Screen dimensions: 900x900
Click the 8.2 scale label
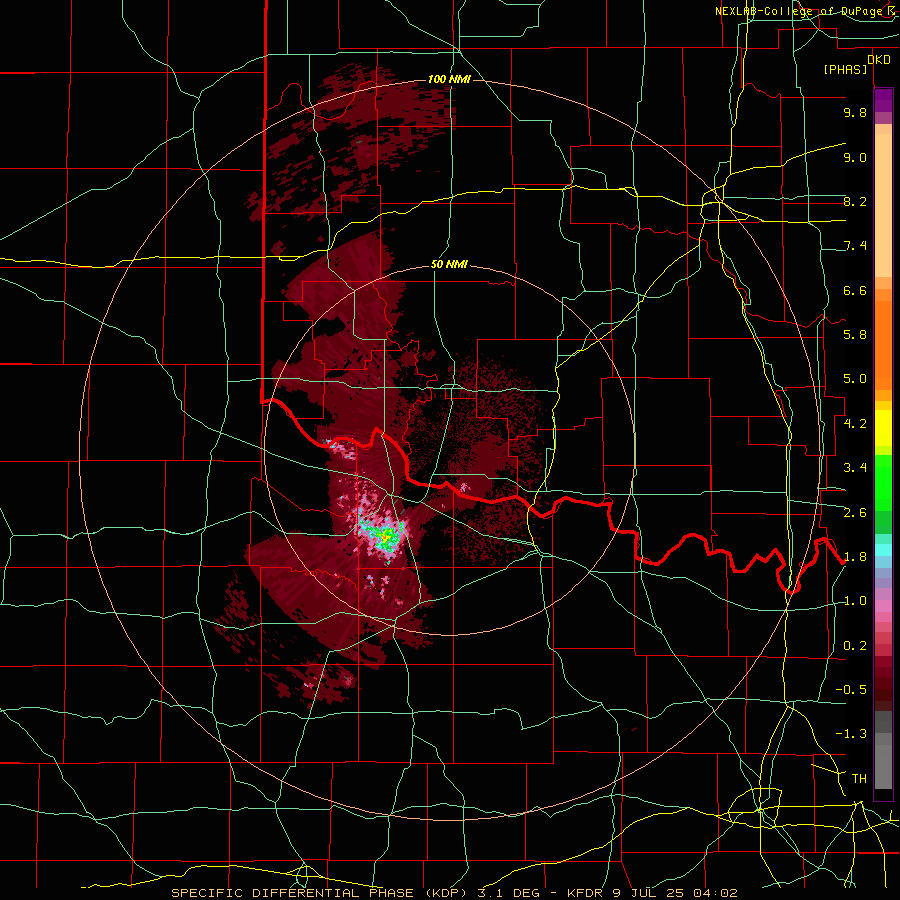(x=855, y=201)
